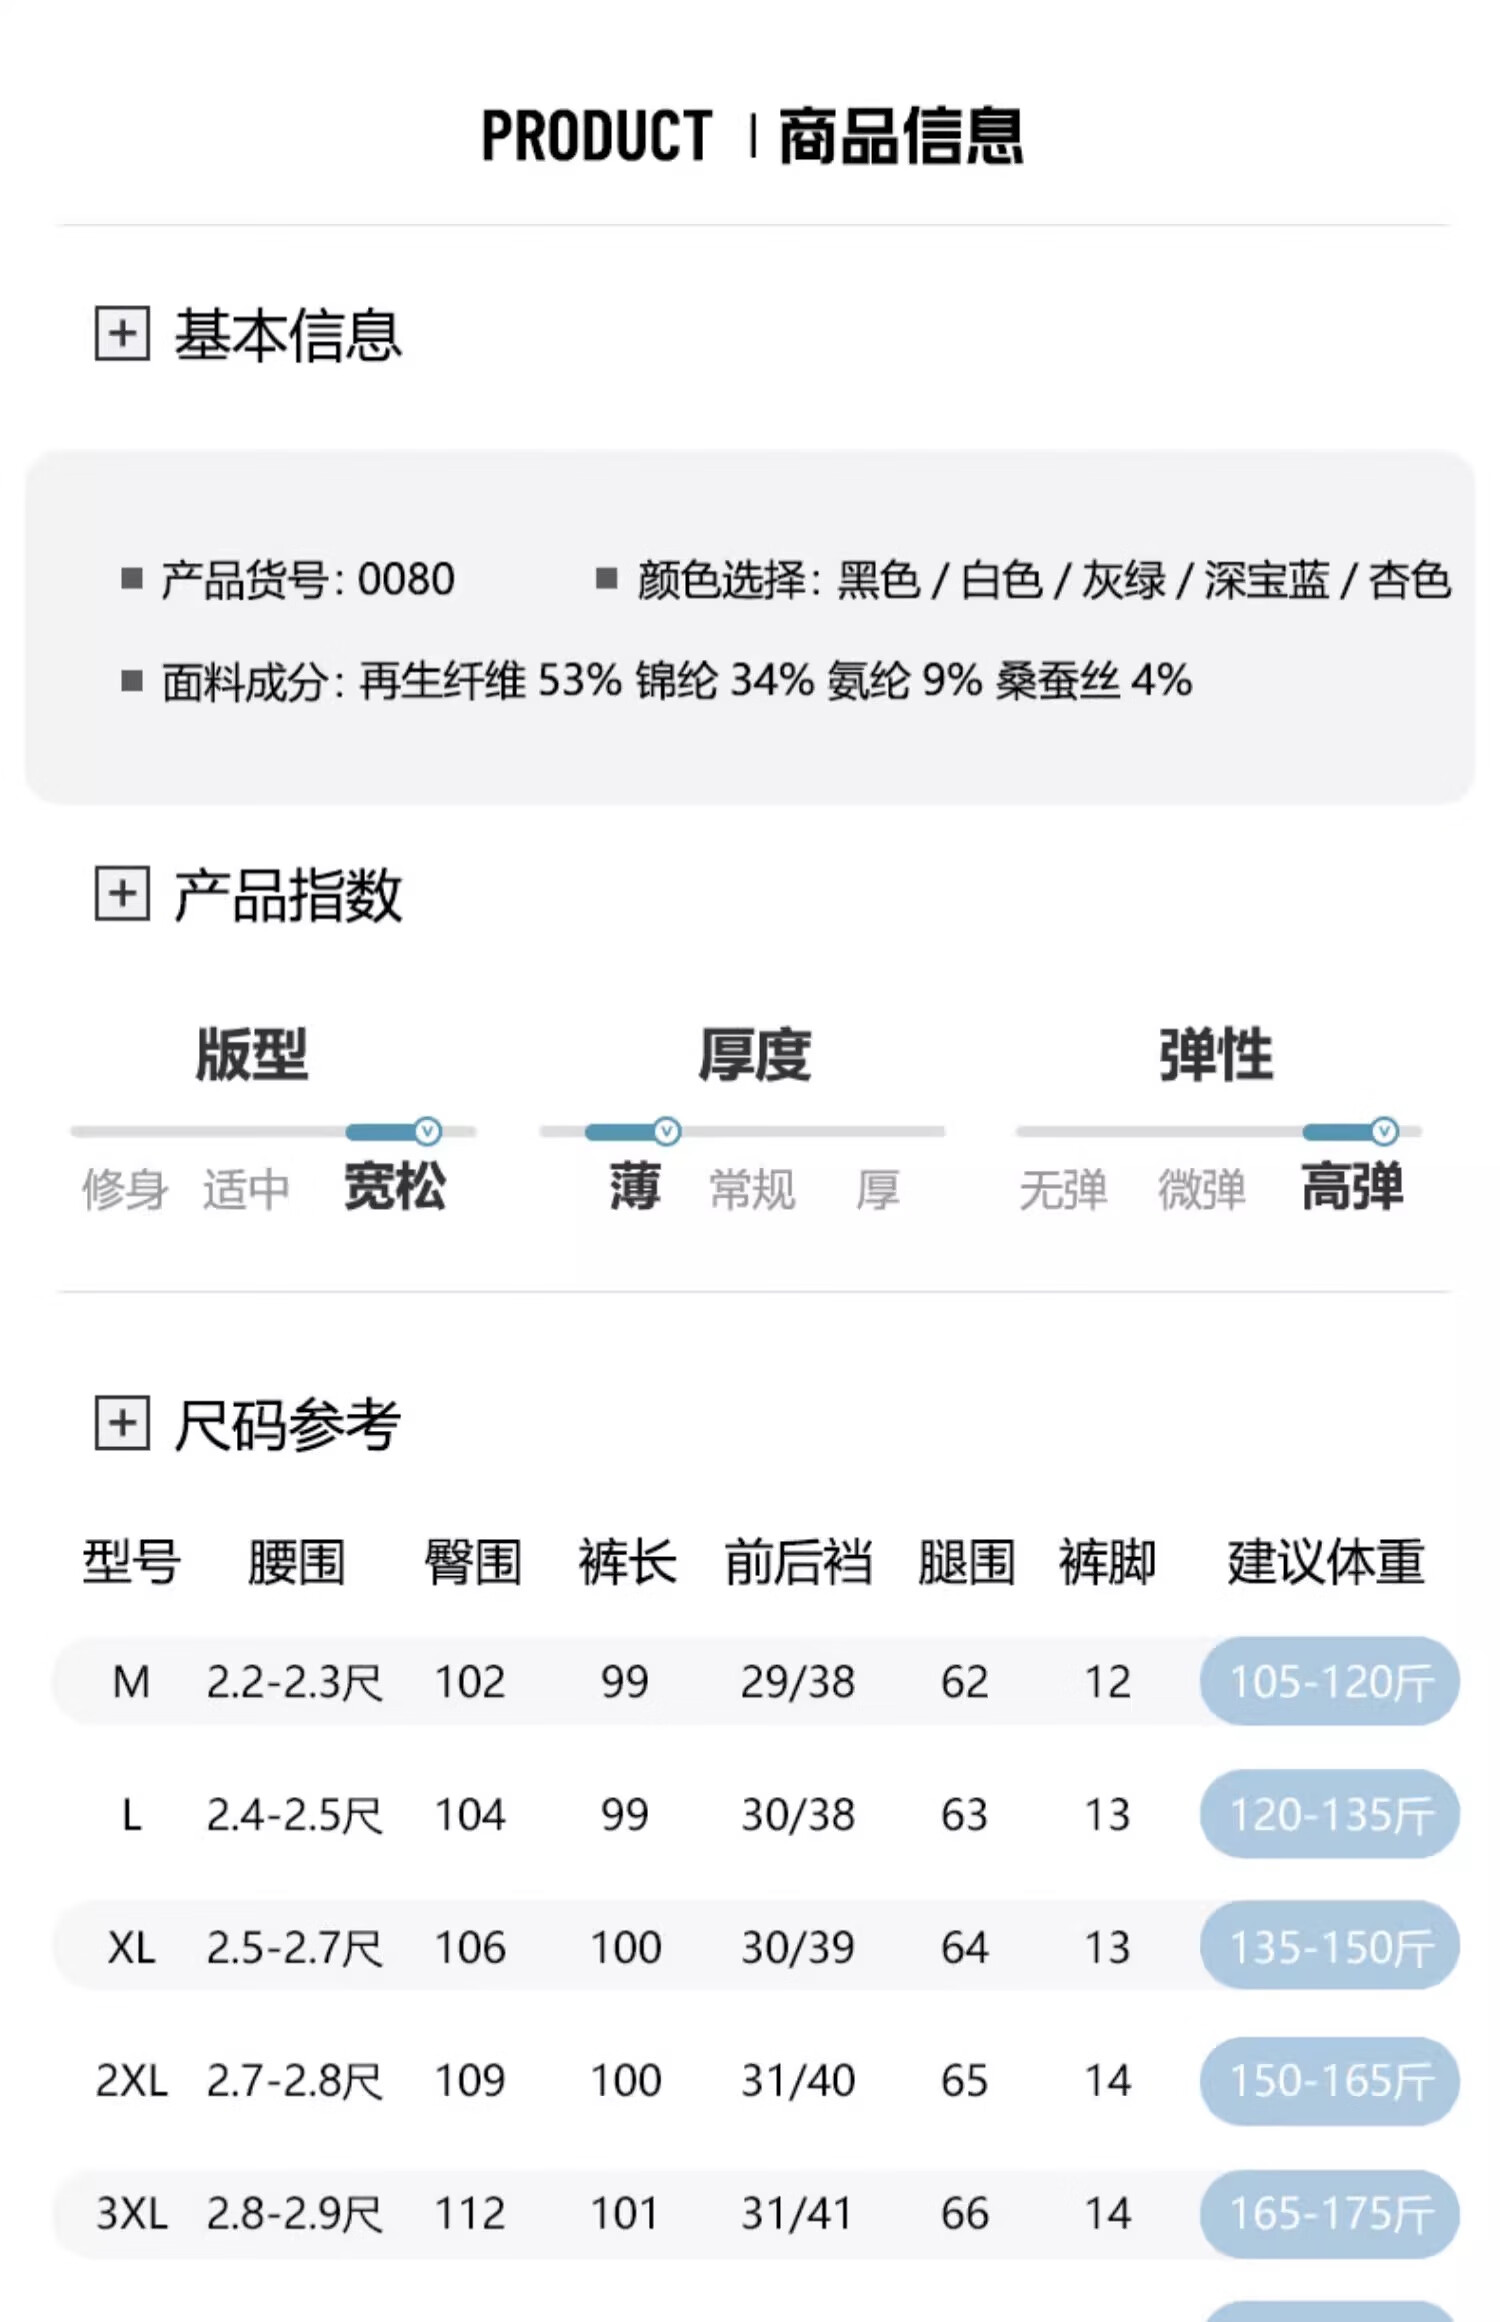Click the 版型 slider handle at 宽松
Screen dimensions: 1500x2322
click(x=428, y=1131)
